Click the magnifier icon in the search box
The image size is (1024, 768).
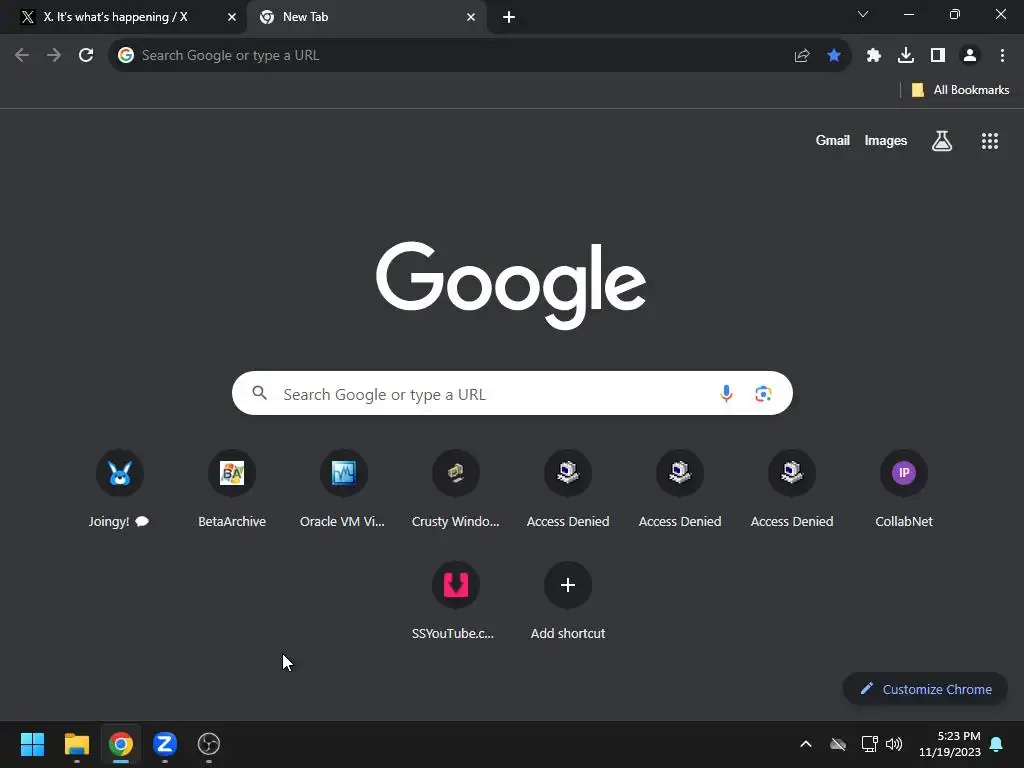[259, 392]
